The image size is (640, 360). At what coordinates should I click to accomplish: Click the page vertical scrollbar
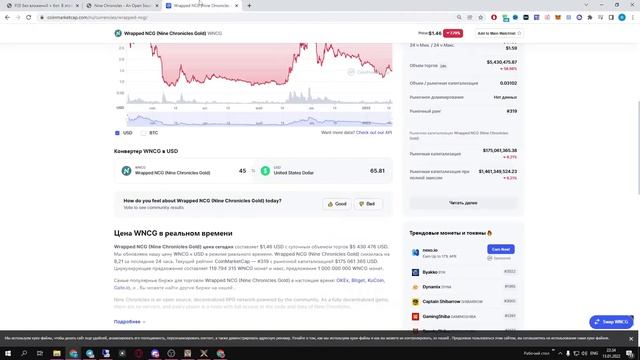[638, 148]
